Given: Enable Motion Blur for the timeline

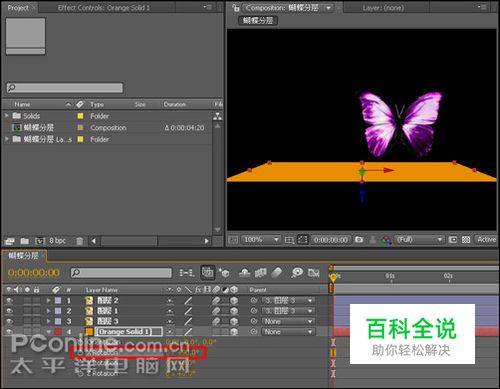Looking at the screenshot, I should [x=277, y=273].
